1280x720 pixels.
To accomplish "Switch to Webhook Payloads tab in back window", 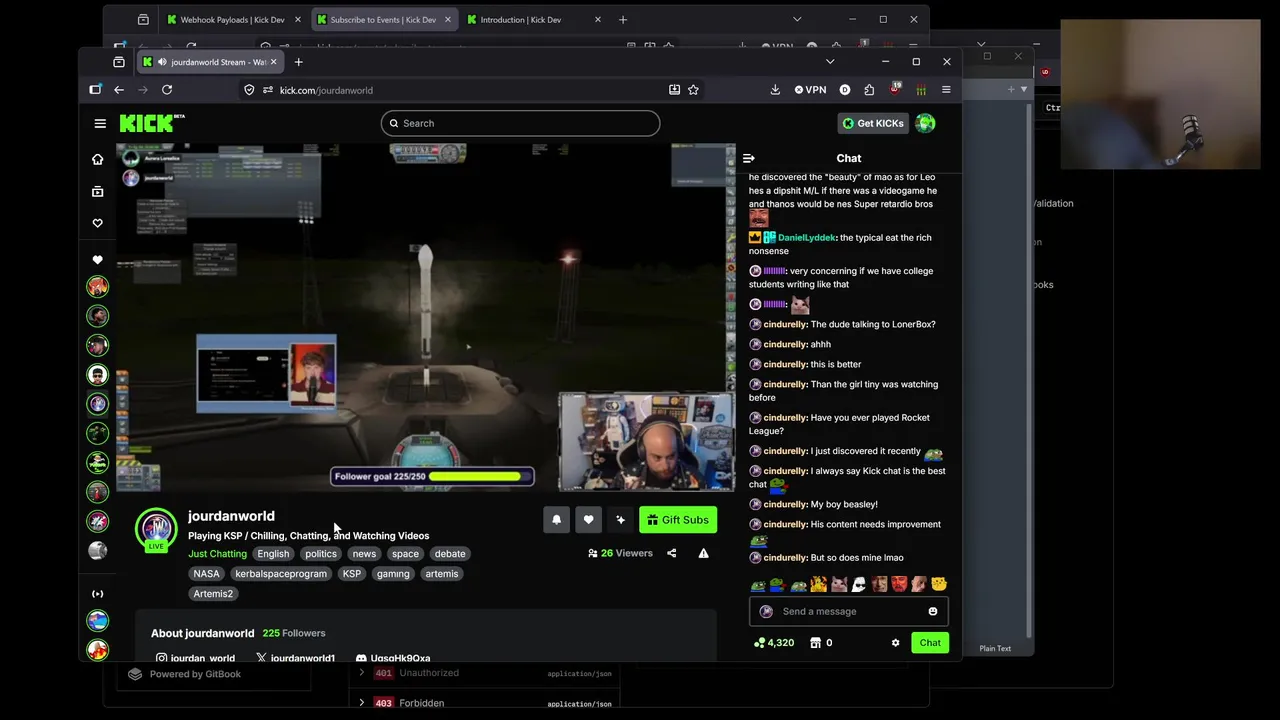I will click(x=234, y=20).
